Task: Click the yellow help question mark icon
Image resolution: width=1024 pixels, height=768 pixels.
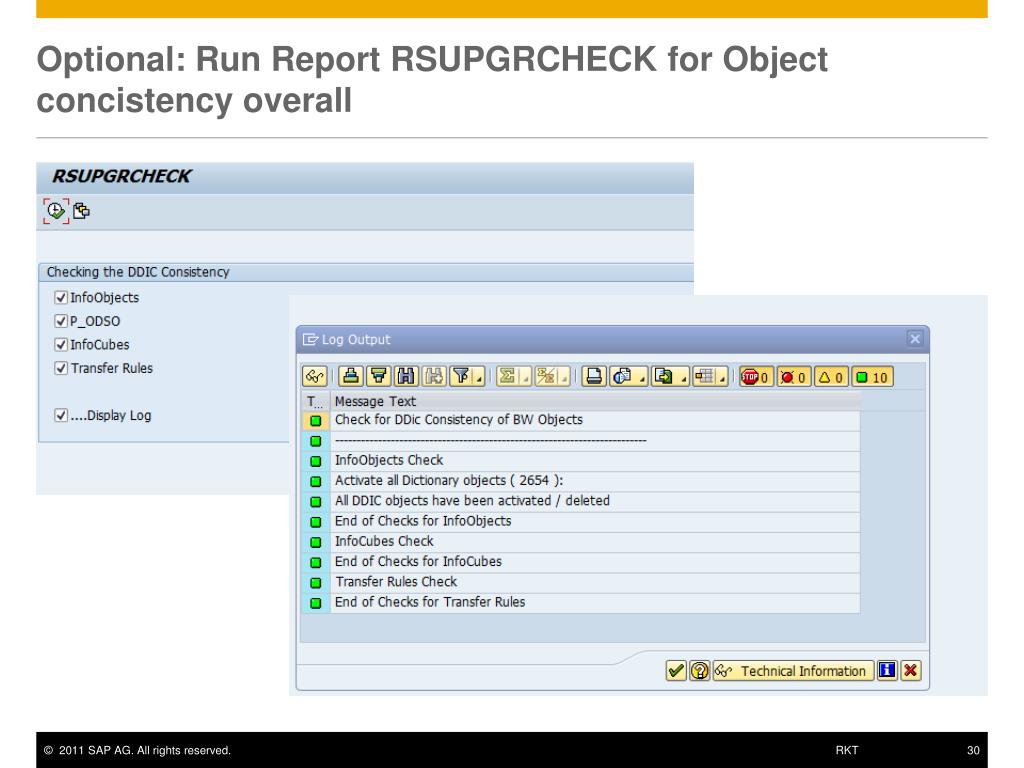Action: click(x=699, y=671)
